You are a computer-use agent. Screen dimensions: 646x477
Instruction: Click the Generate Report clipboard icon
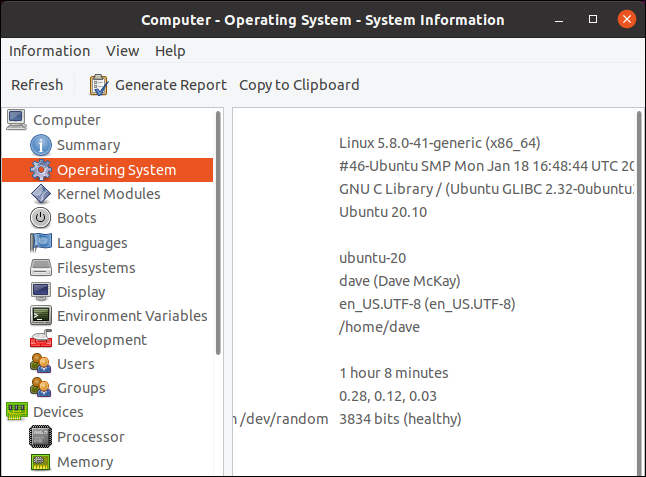[x=99, y=85]
